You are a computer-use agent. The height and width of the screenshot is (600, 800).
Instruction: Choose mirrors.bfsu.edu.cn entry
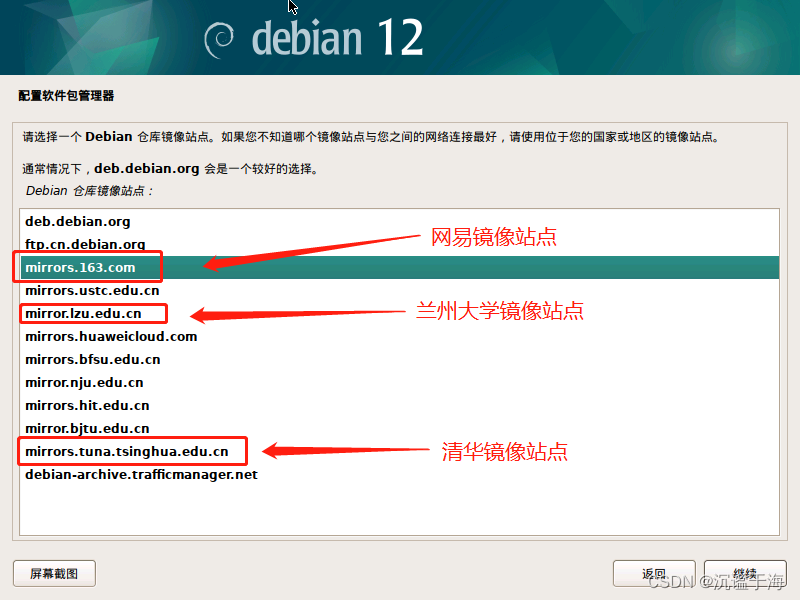tap(399, 359)
